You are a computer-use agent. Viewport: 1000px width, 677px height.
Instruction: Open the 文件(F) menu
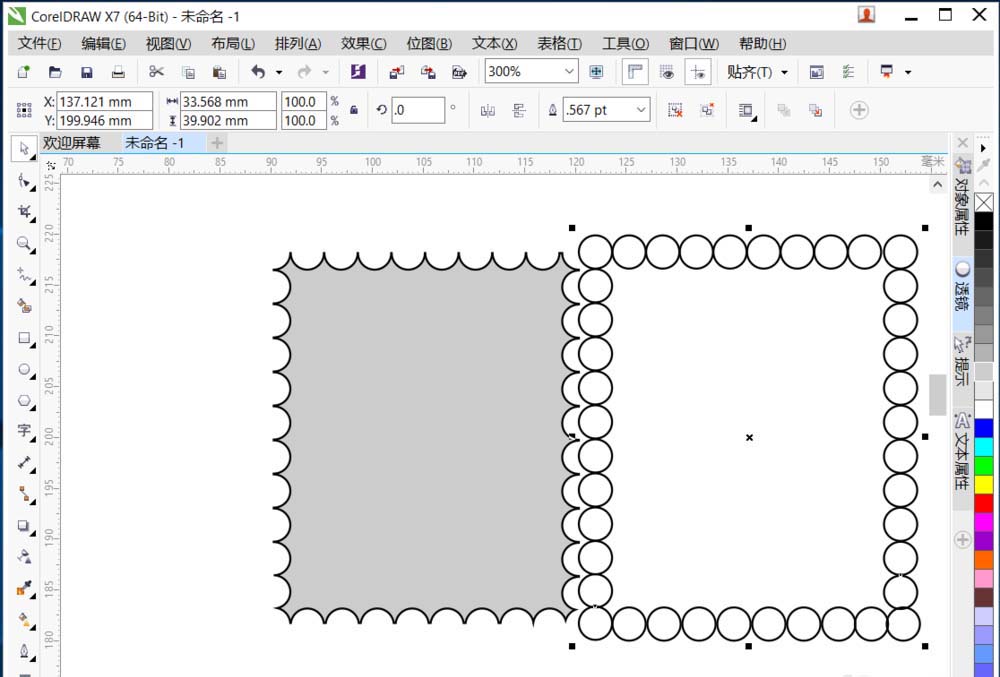pyautogui.click(x=38, y=43)
